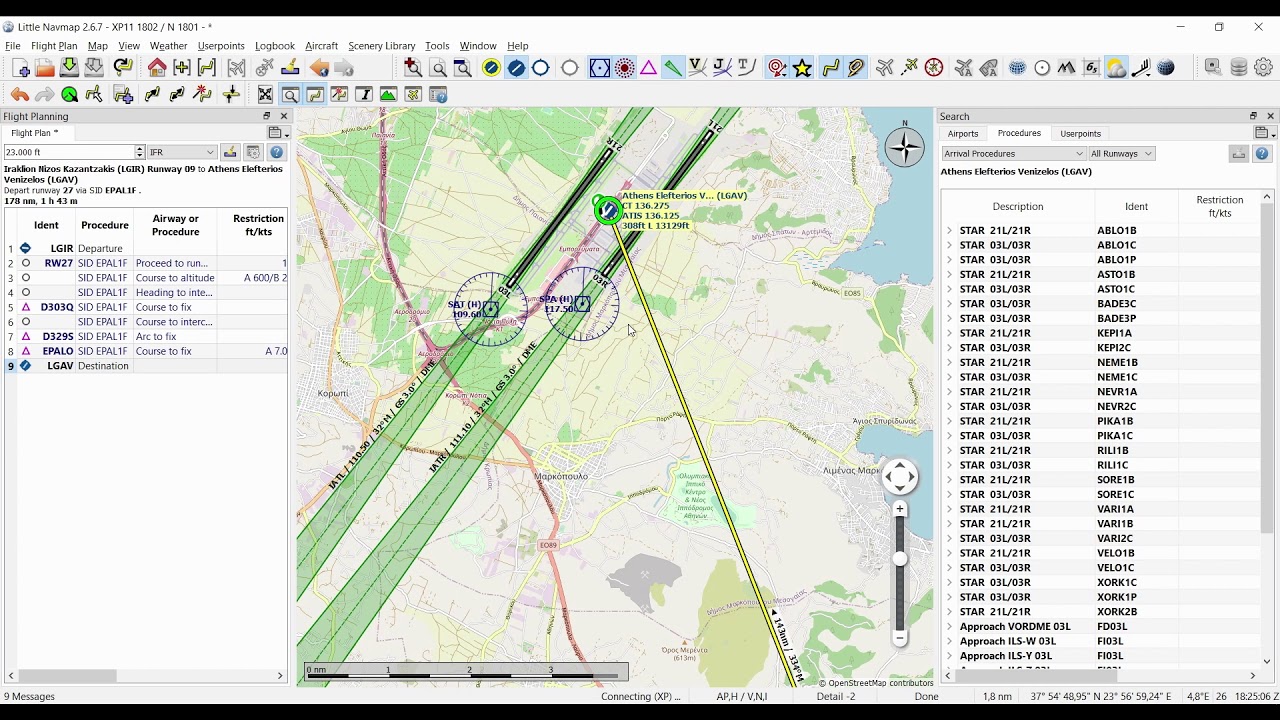This screenshot has height=720, width=1280.
Task: Open a flight plan file
Action: [x=44, y=68]
